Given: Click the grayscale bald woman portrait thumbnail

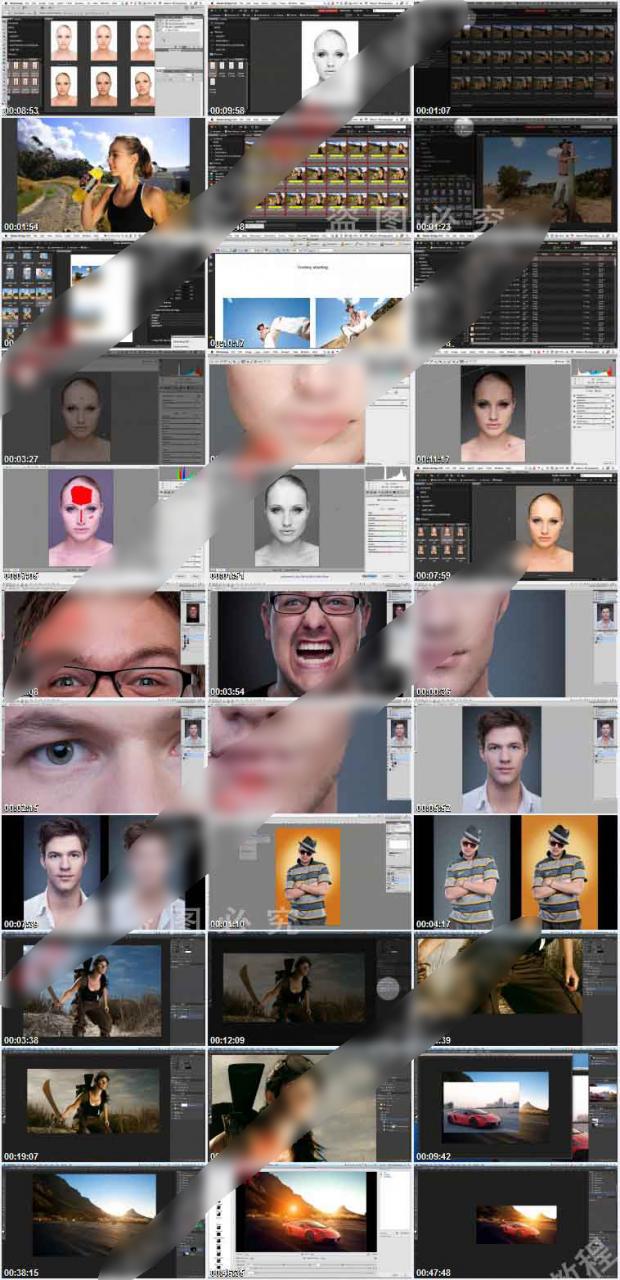Looking at the screenshot, I should click(x=309, y=524).
